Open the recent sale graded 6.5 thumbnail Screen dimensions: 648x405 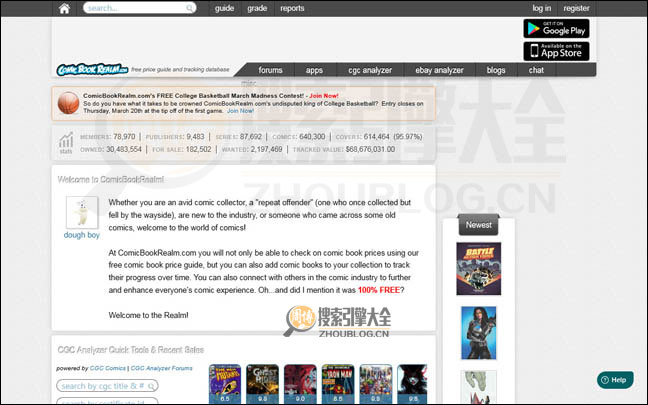point(225,384)
